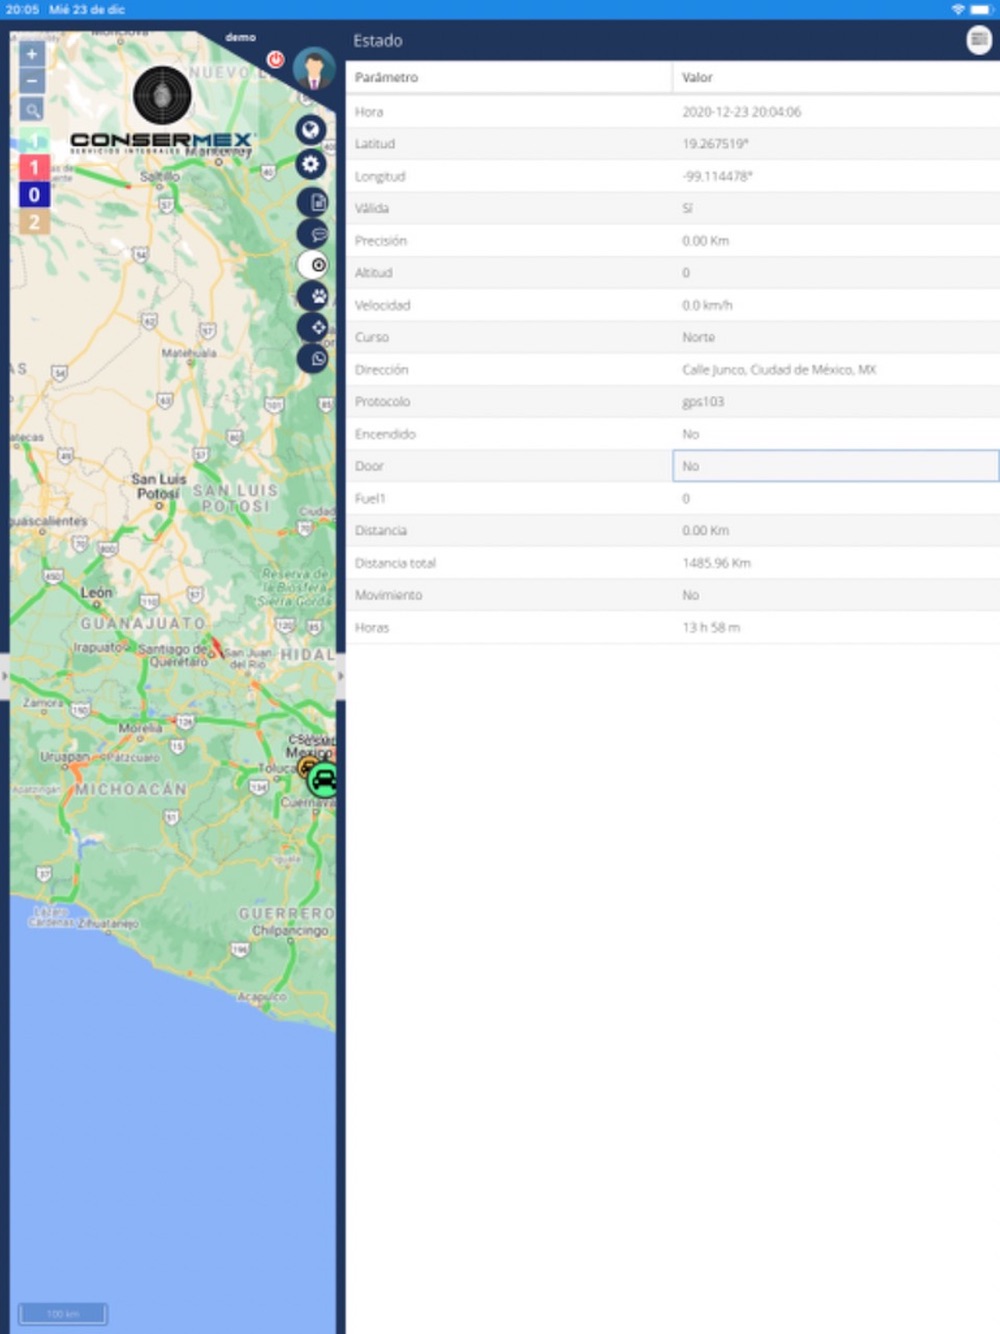The width and height of the screenshot is (1000, 1334).
Task: Open the map search magnifier
Action: (32, 110)
